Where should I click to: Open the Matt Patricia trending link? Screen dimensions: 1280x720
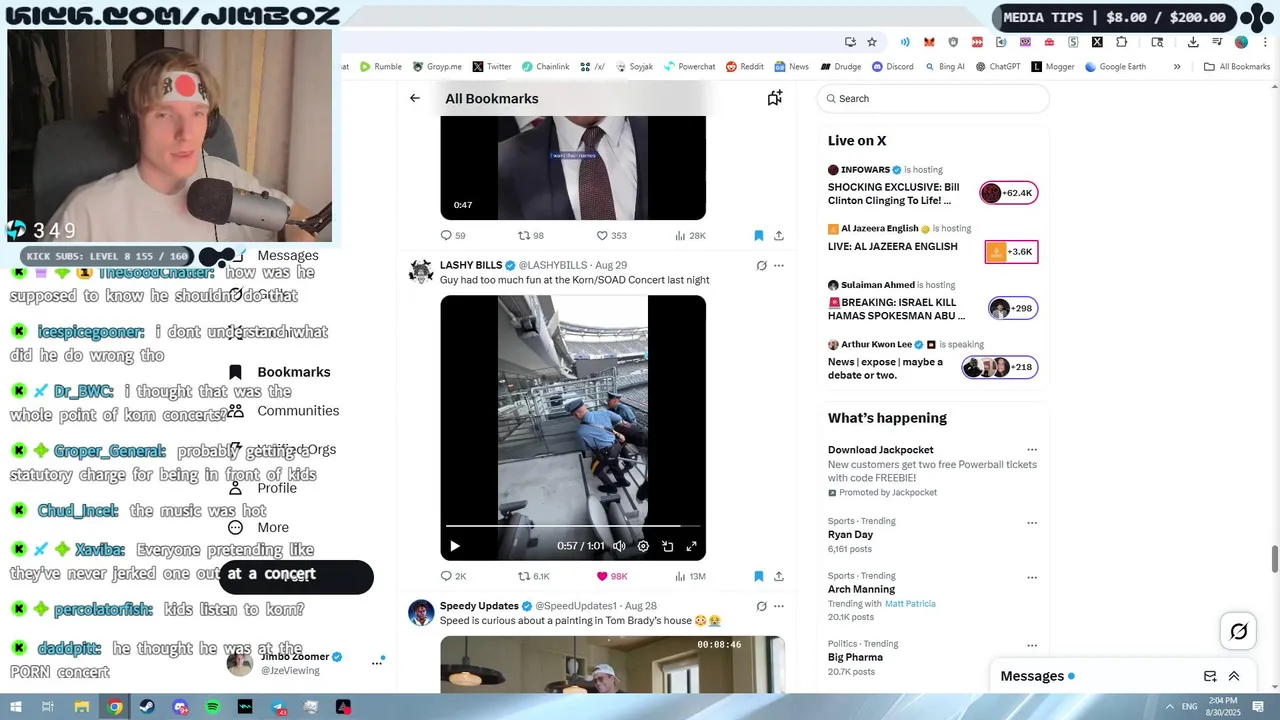pos(910,604)
